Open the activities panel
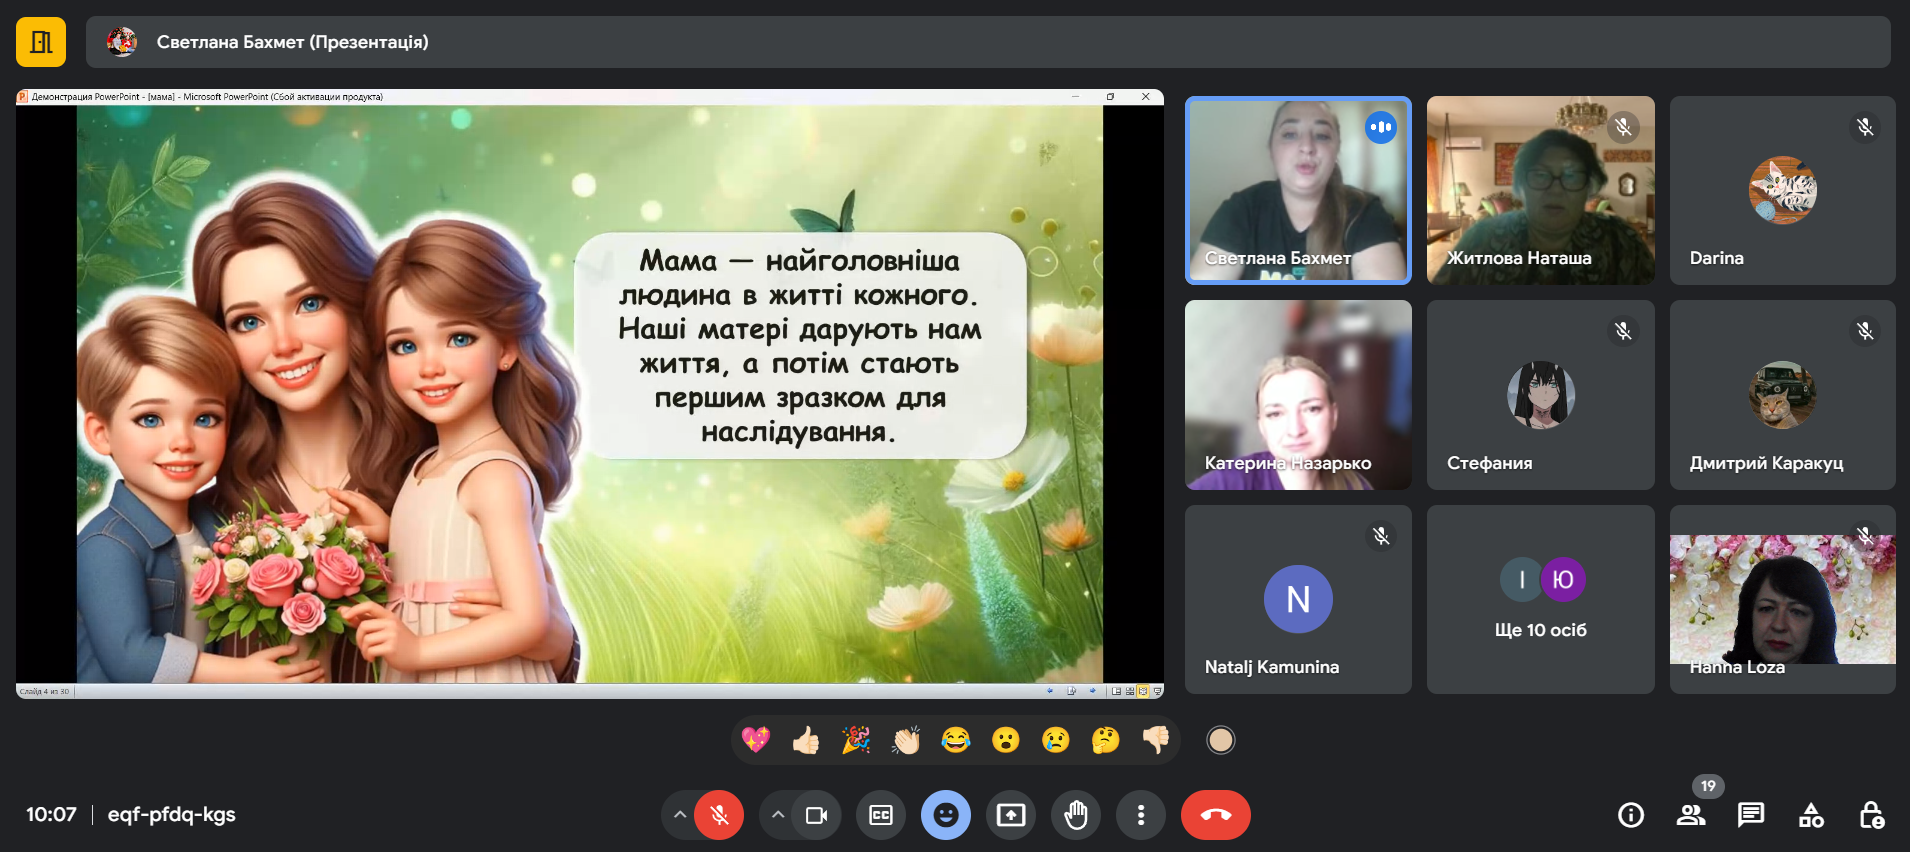1910x852 pixels. [x=1811, y=815]
